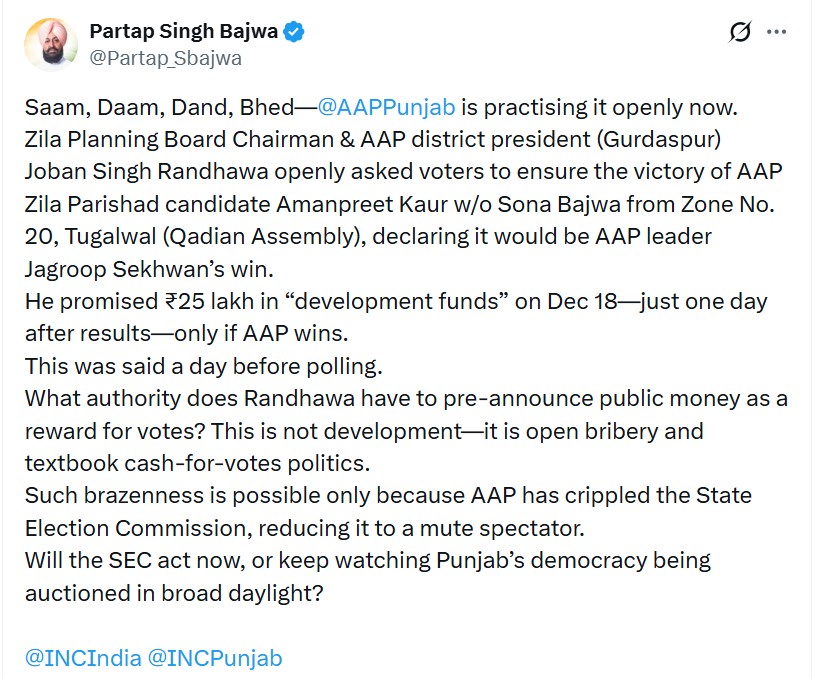Open the three-dot more options menu
This screenshot has height=679, width=831.
pos(776,32)
